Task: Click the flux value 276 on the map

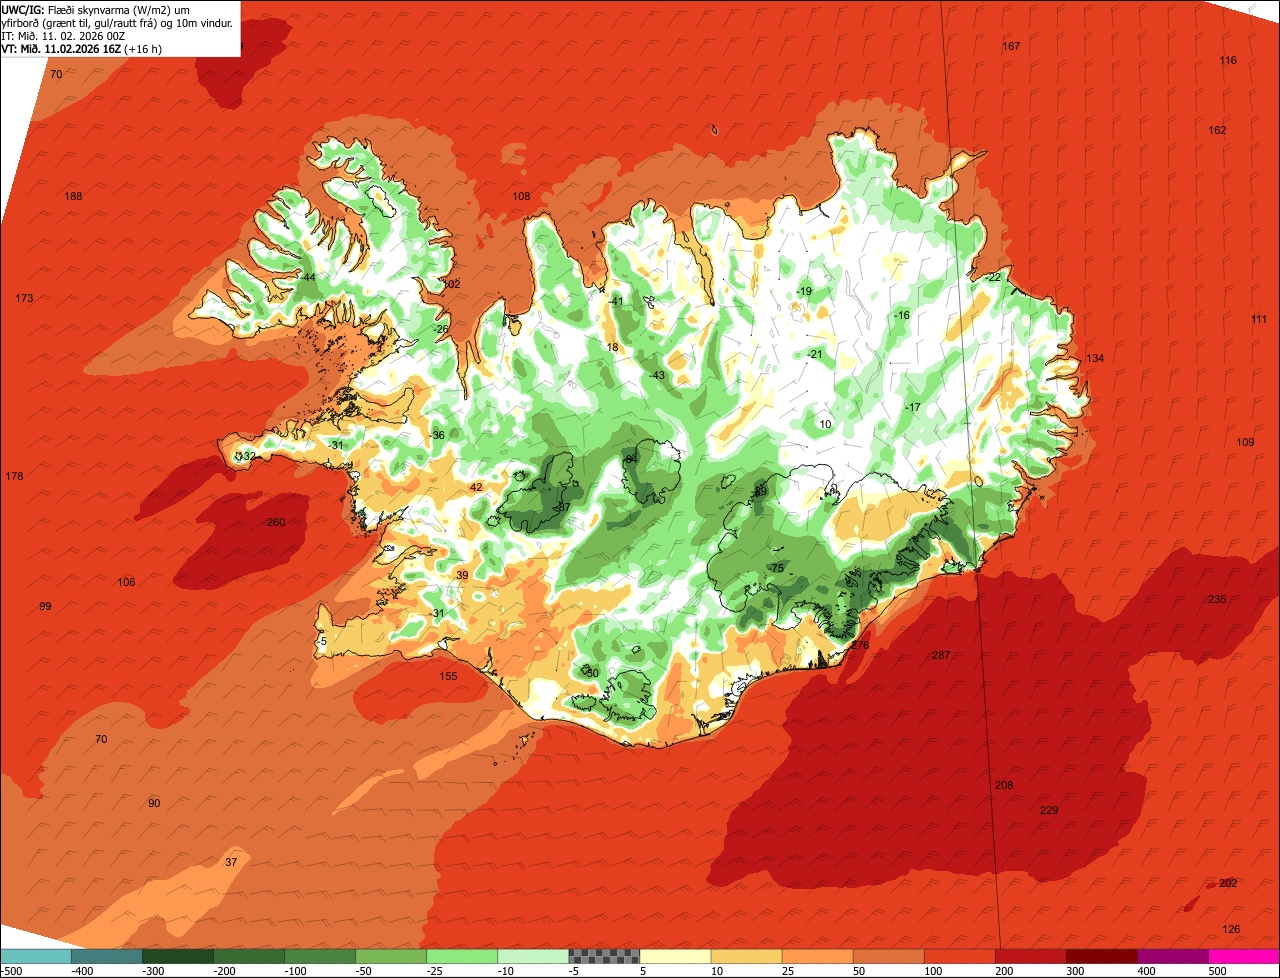Action: tap(860, 646)
